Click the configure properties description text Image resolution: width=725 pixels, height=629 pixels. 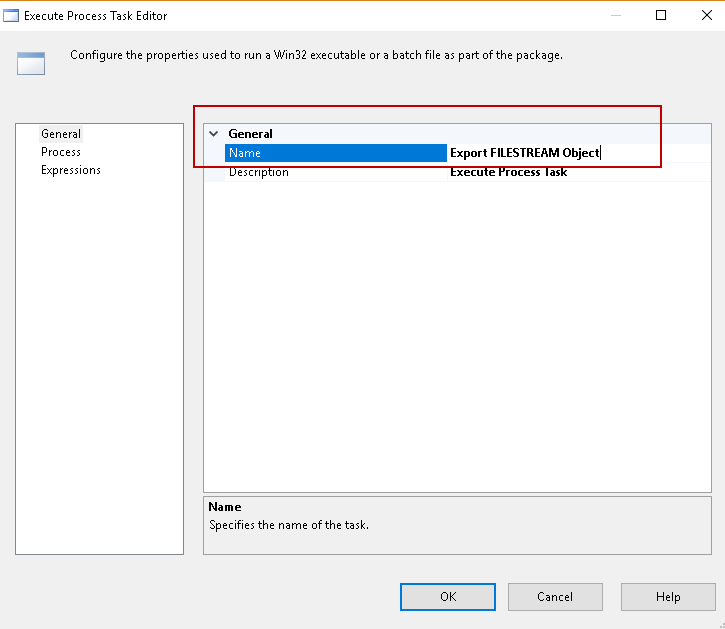316,55
